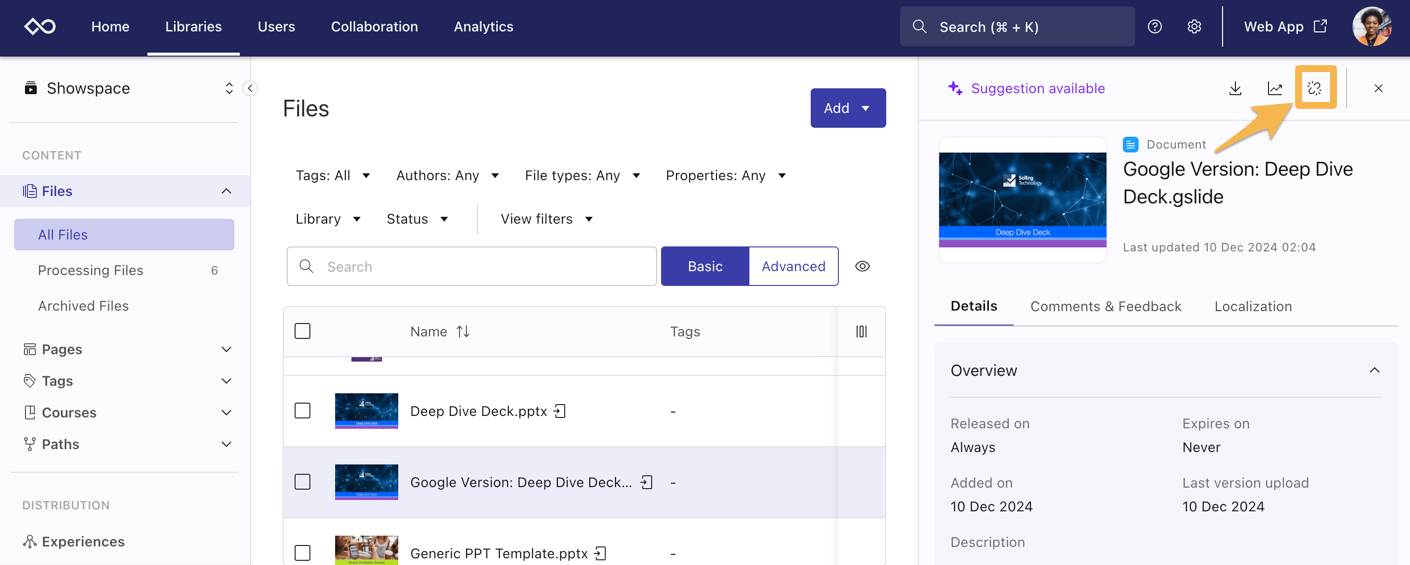Image resolution: width=1410 pixels, height=565 pixels.
Task: Open file analytics chart icon
Action: coord(1275,89)
